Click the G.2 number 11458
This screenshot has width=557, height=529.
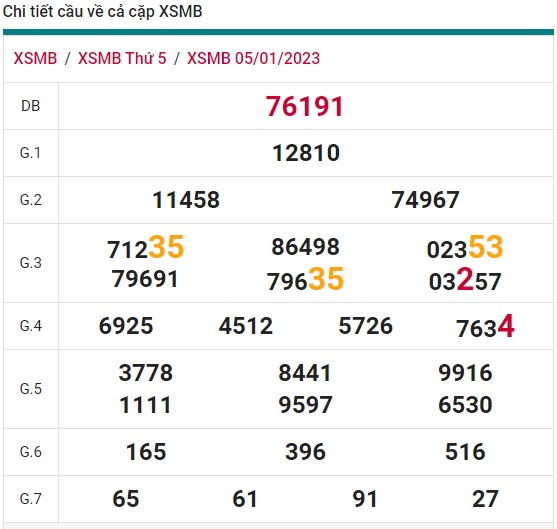186,200
